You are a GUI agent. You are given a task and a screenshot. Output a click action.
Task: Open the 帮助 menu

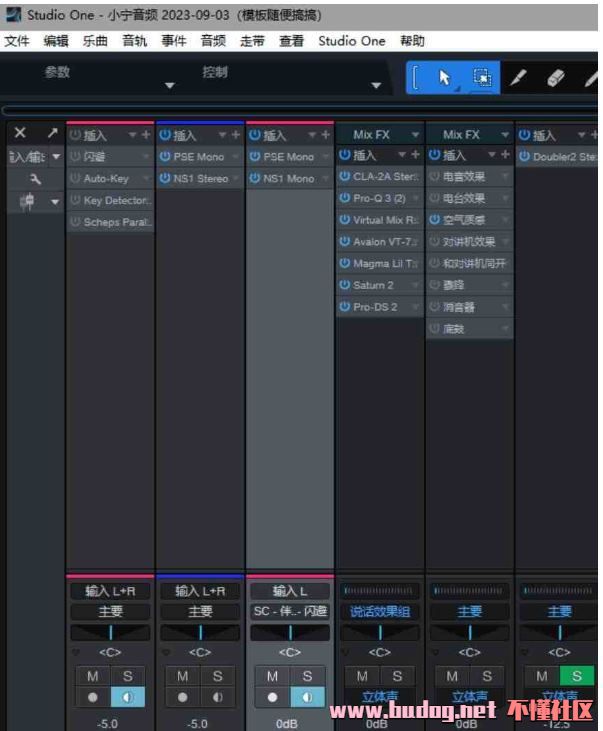[x=412, y=41]
